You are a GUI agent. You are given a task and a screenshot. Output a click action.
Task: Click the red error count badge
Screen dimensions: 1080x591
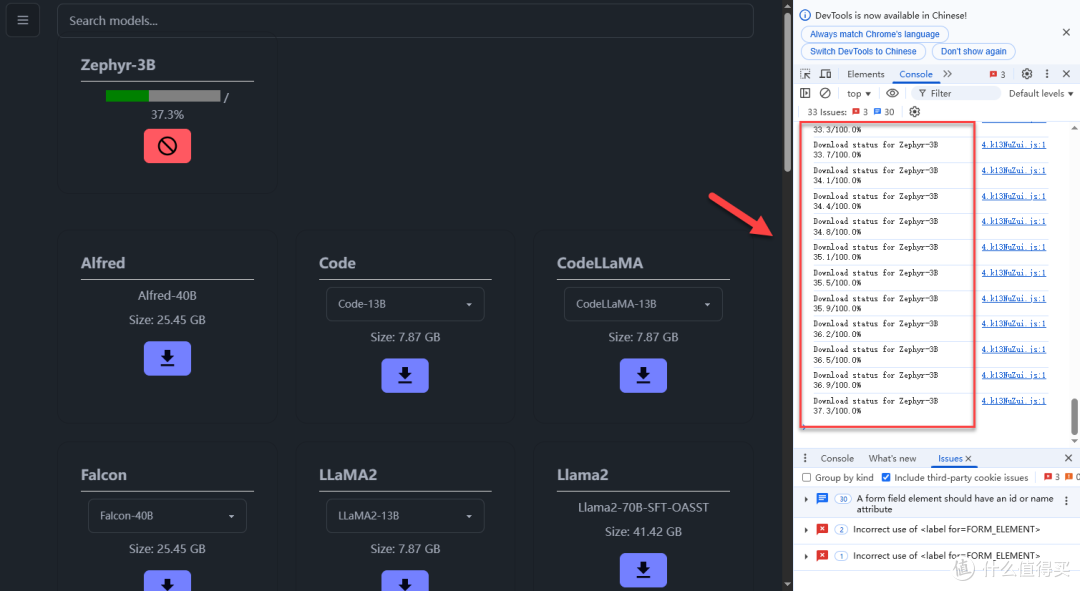point(997,74)
